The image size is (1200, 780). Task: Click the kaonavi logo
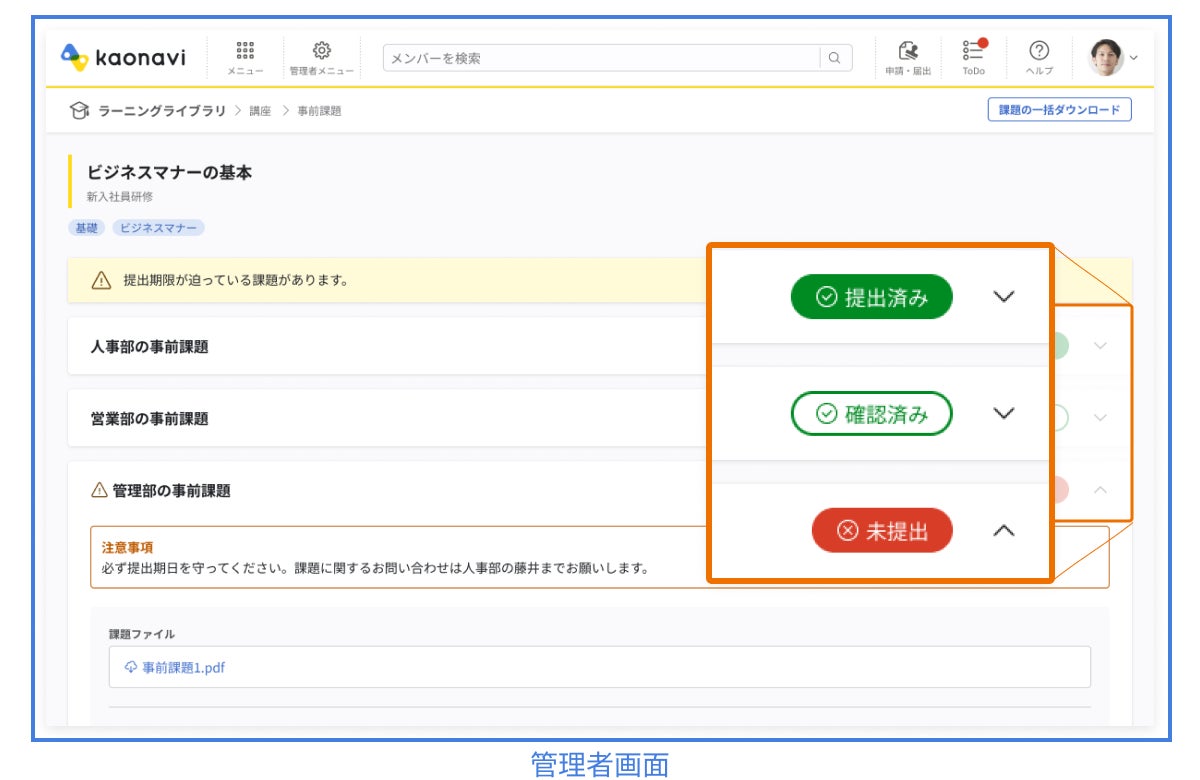pyautogui.click(x=123, y=58)
